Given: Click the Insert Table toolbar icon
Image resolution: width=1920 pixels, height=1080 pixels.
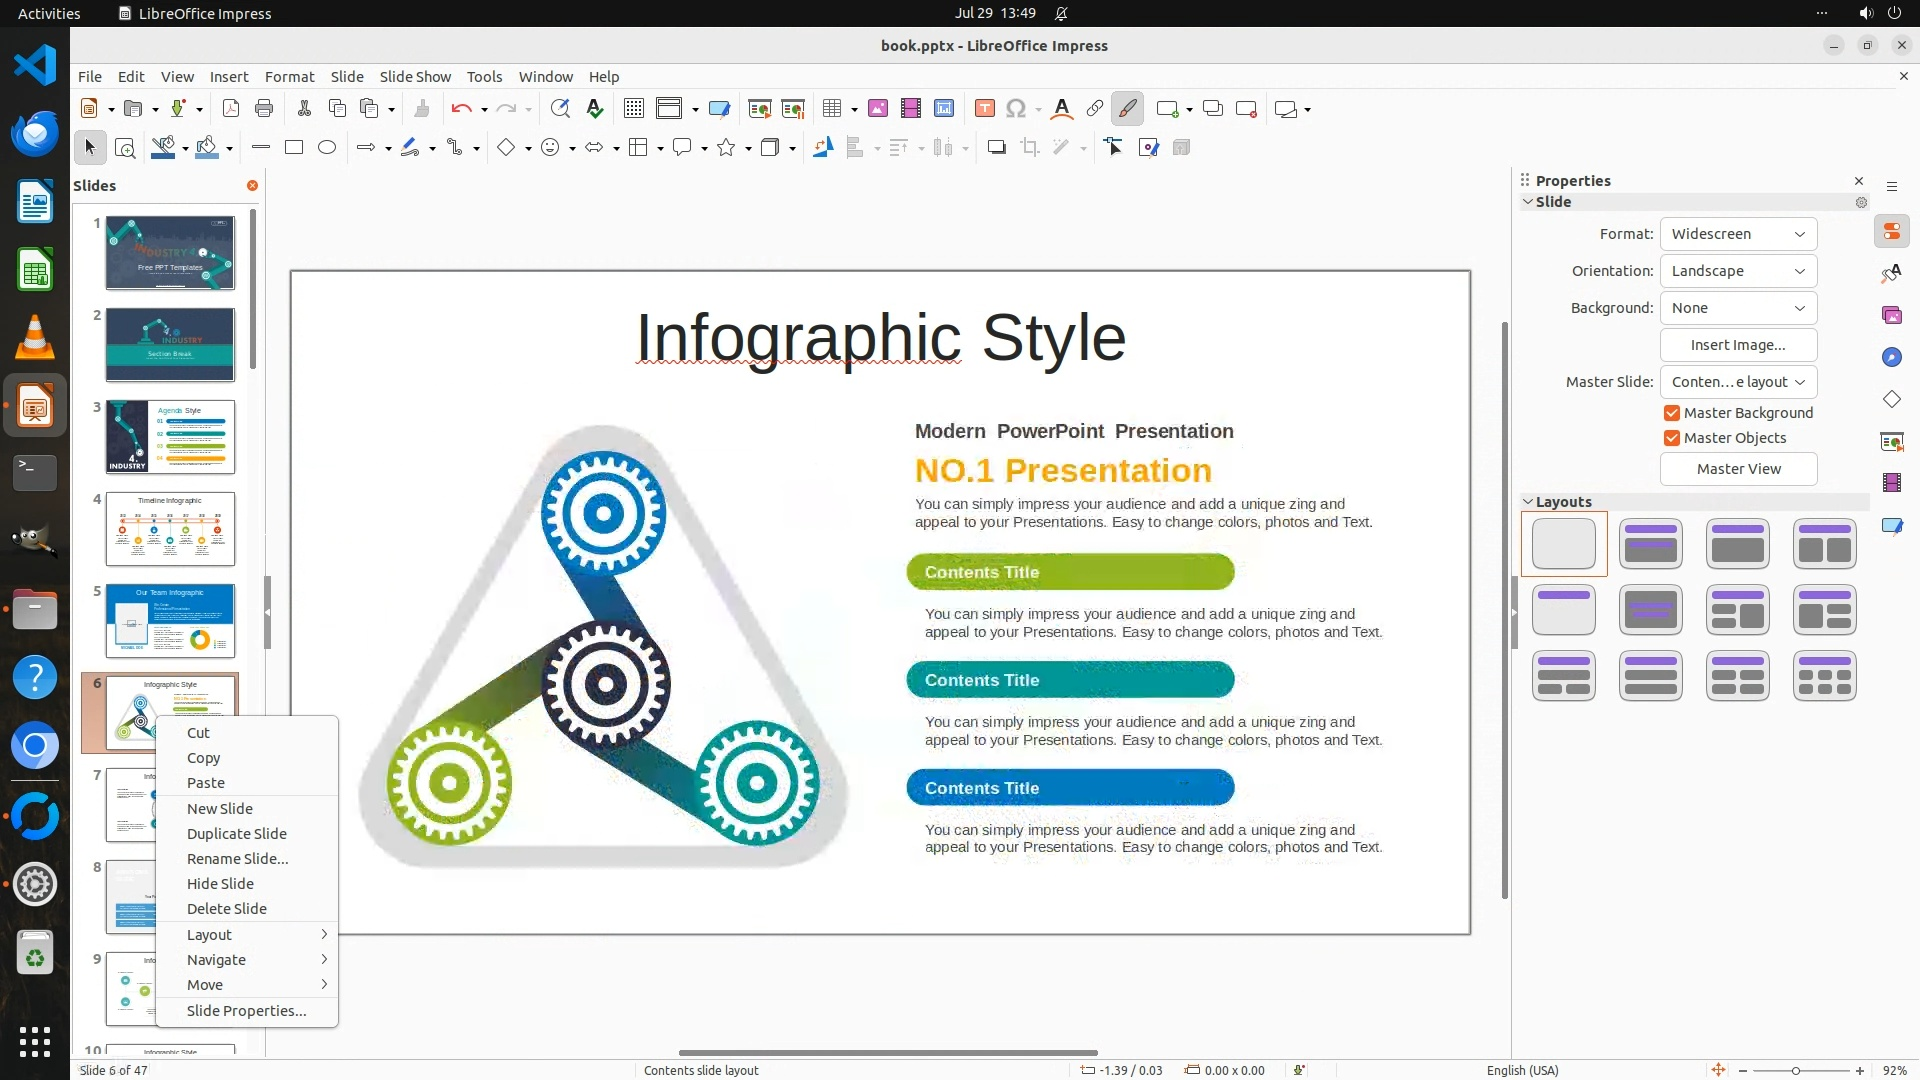Looking at the screenshot, I should click(x=832, y=109).
